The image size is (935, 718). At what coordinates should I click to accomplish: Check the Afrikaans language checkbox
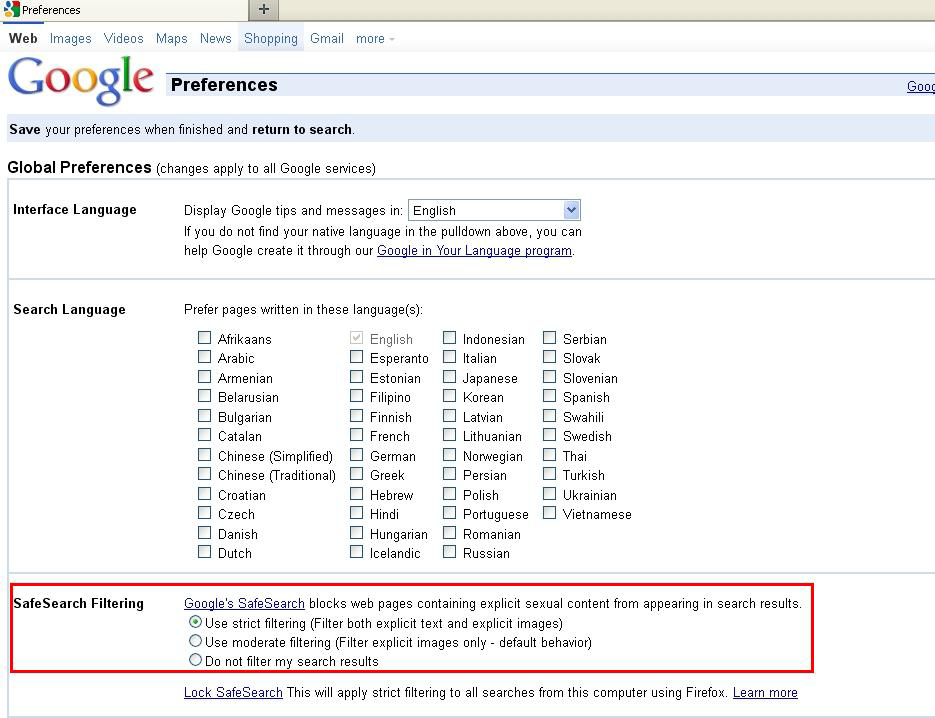click(x=205, y=338)
